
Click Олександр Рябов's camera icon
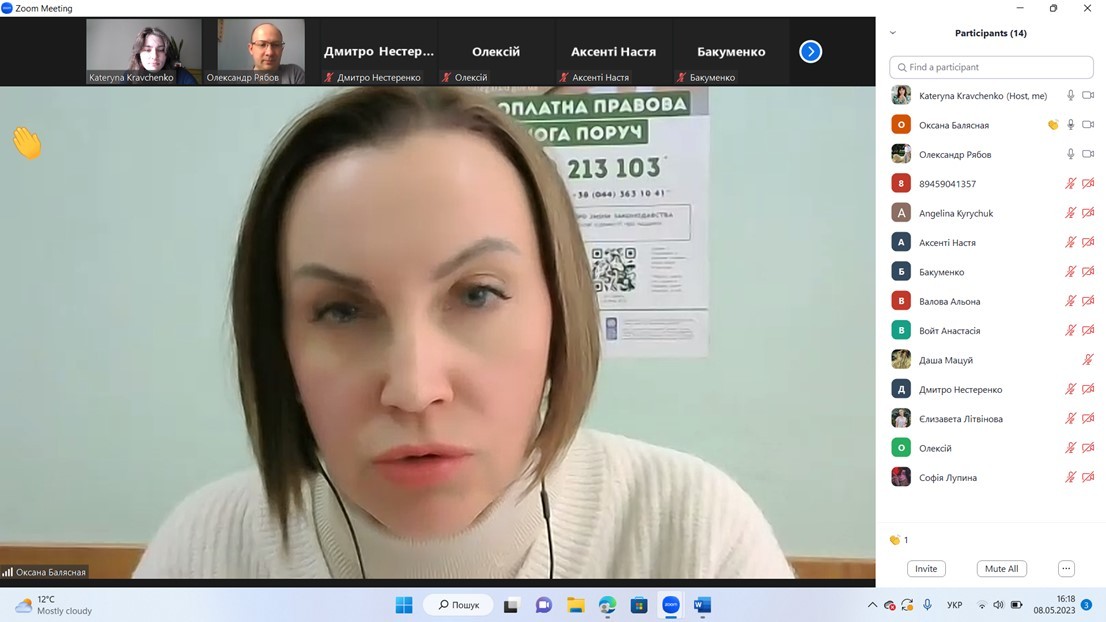tap(1088, 154)
